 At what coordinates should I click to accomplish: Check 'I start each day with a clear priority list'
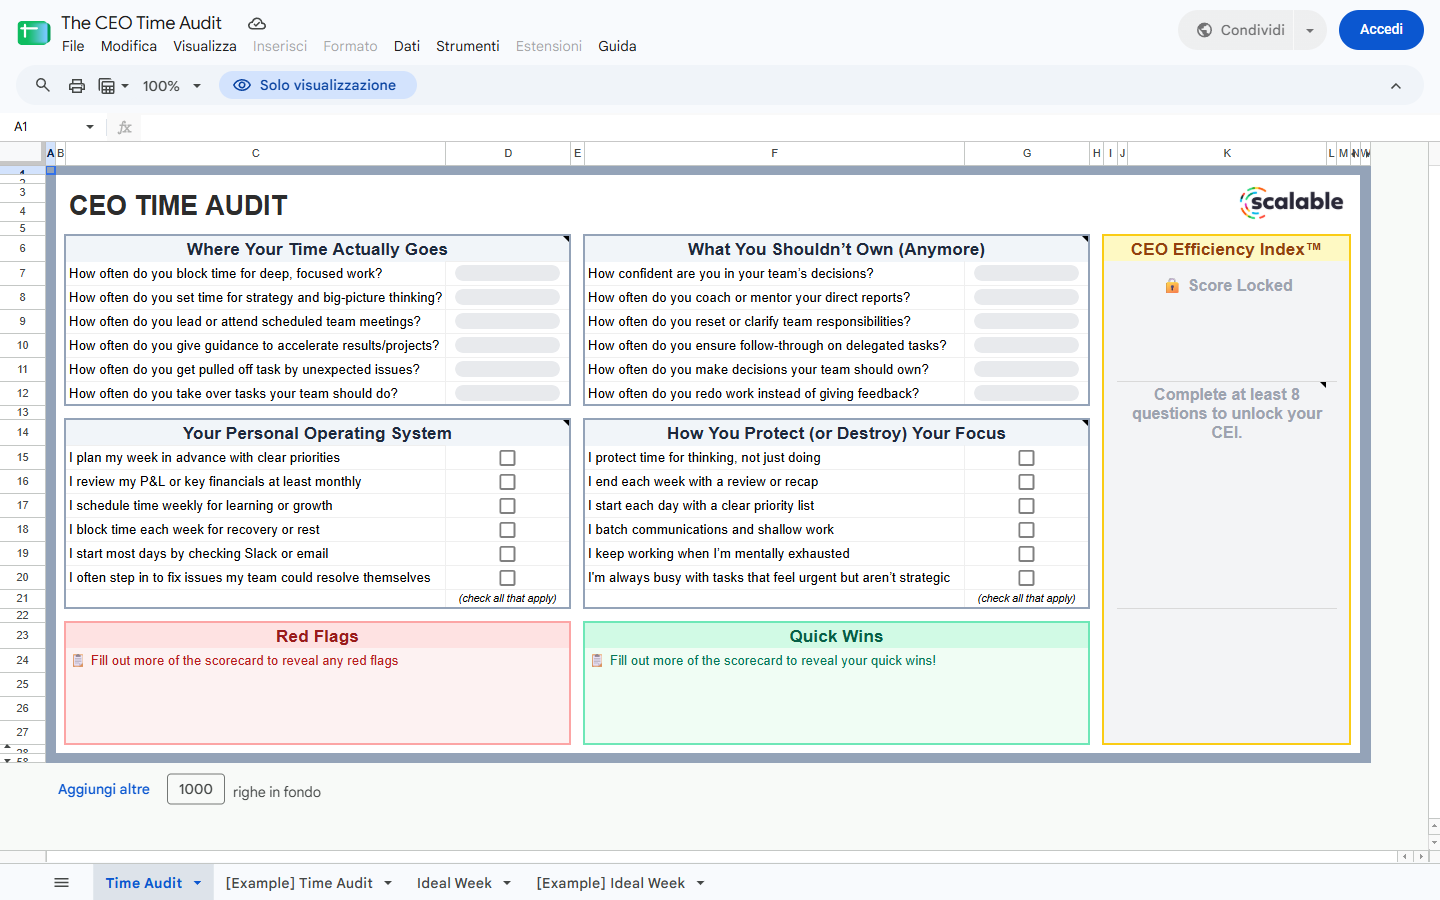1026,506
